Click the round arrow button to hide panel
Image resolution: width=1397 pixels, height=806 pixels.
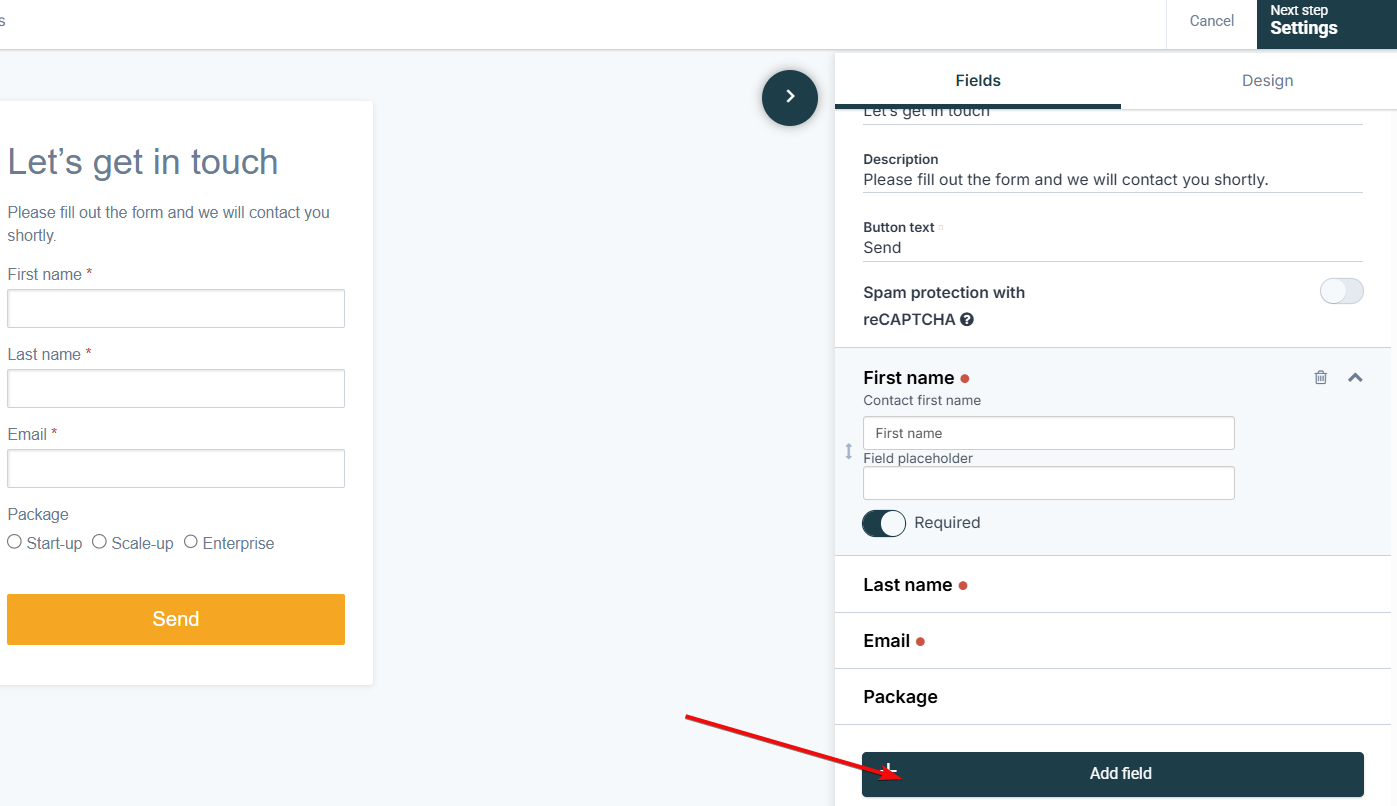[790, 97]
